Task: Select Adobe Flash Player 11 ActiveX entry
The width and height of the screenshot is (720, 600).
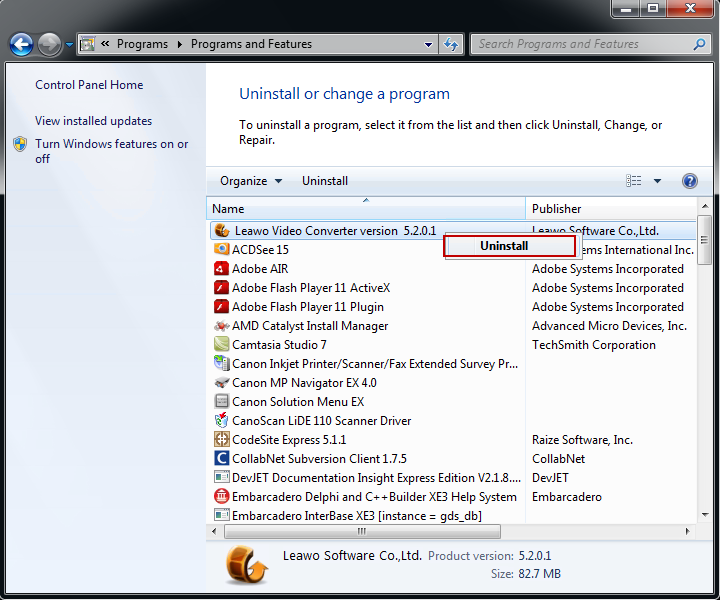Action: coord(311,288)
